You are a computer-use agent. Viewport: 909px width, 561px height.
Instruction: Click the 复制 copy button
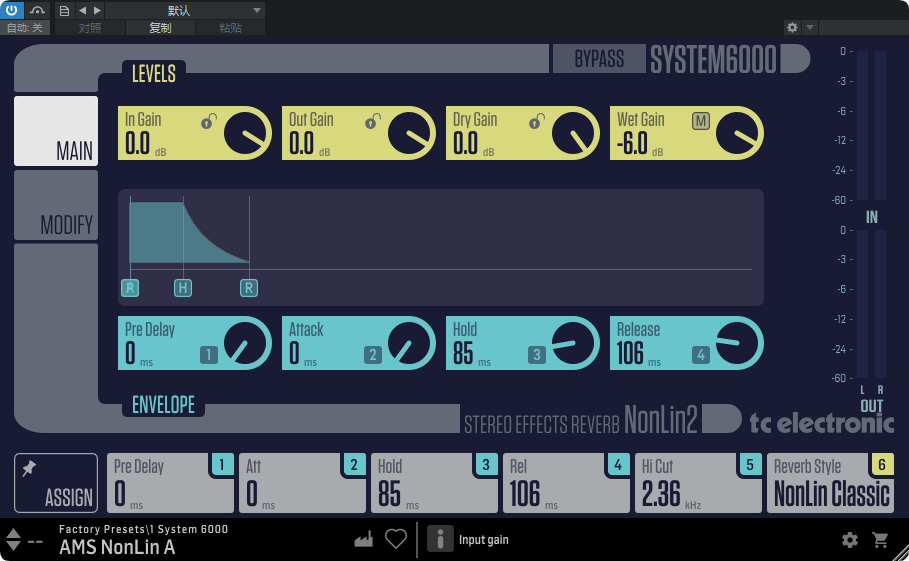[x=160, y=28]
